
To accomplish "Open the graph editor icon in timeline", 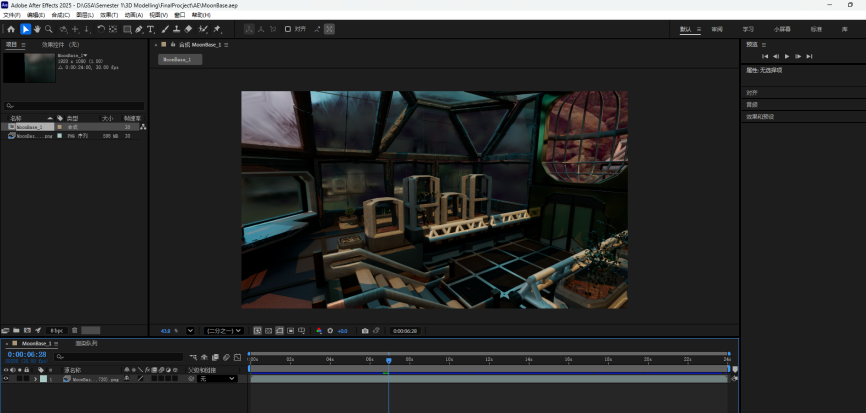I will 237,357.
